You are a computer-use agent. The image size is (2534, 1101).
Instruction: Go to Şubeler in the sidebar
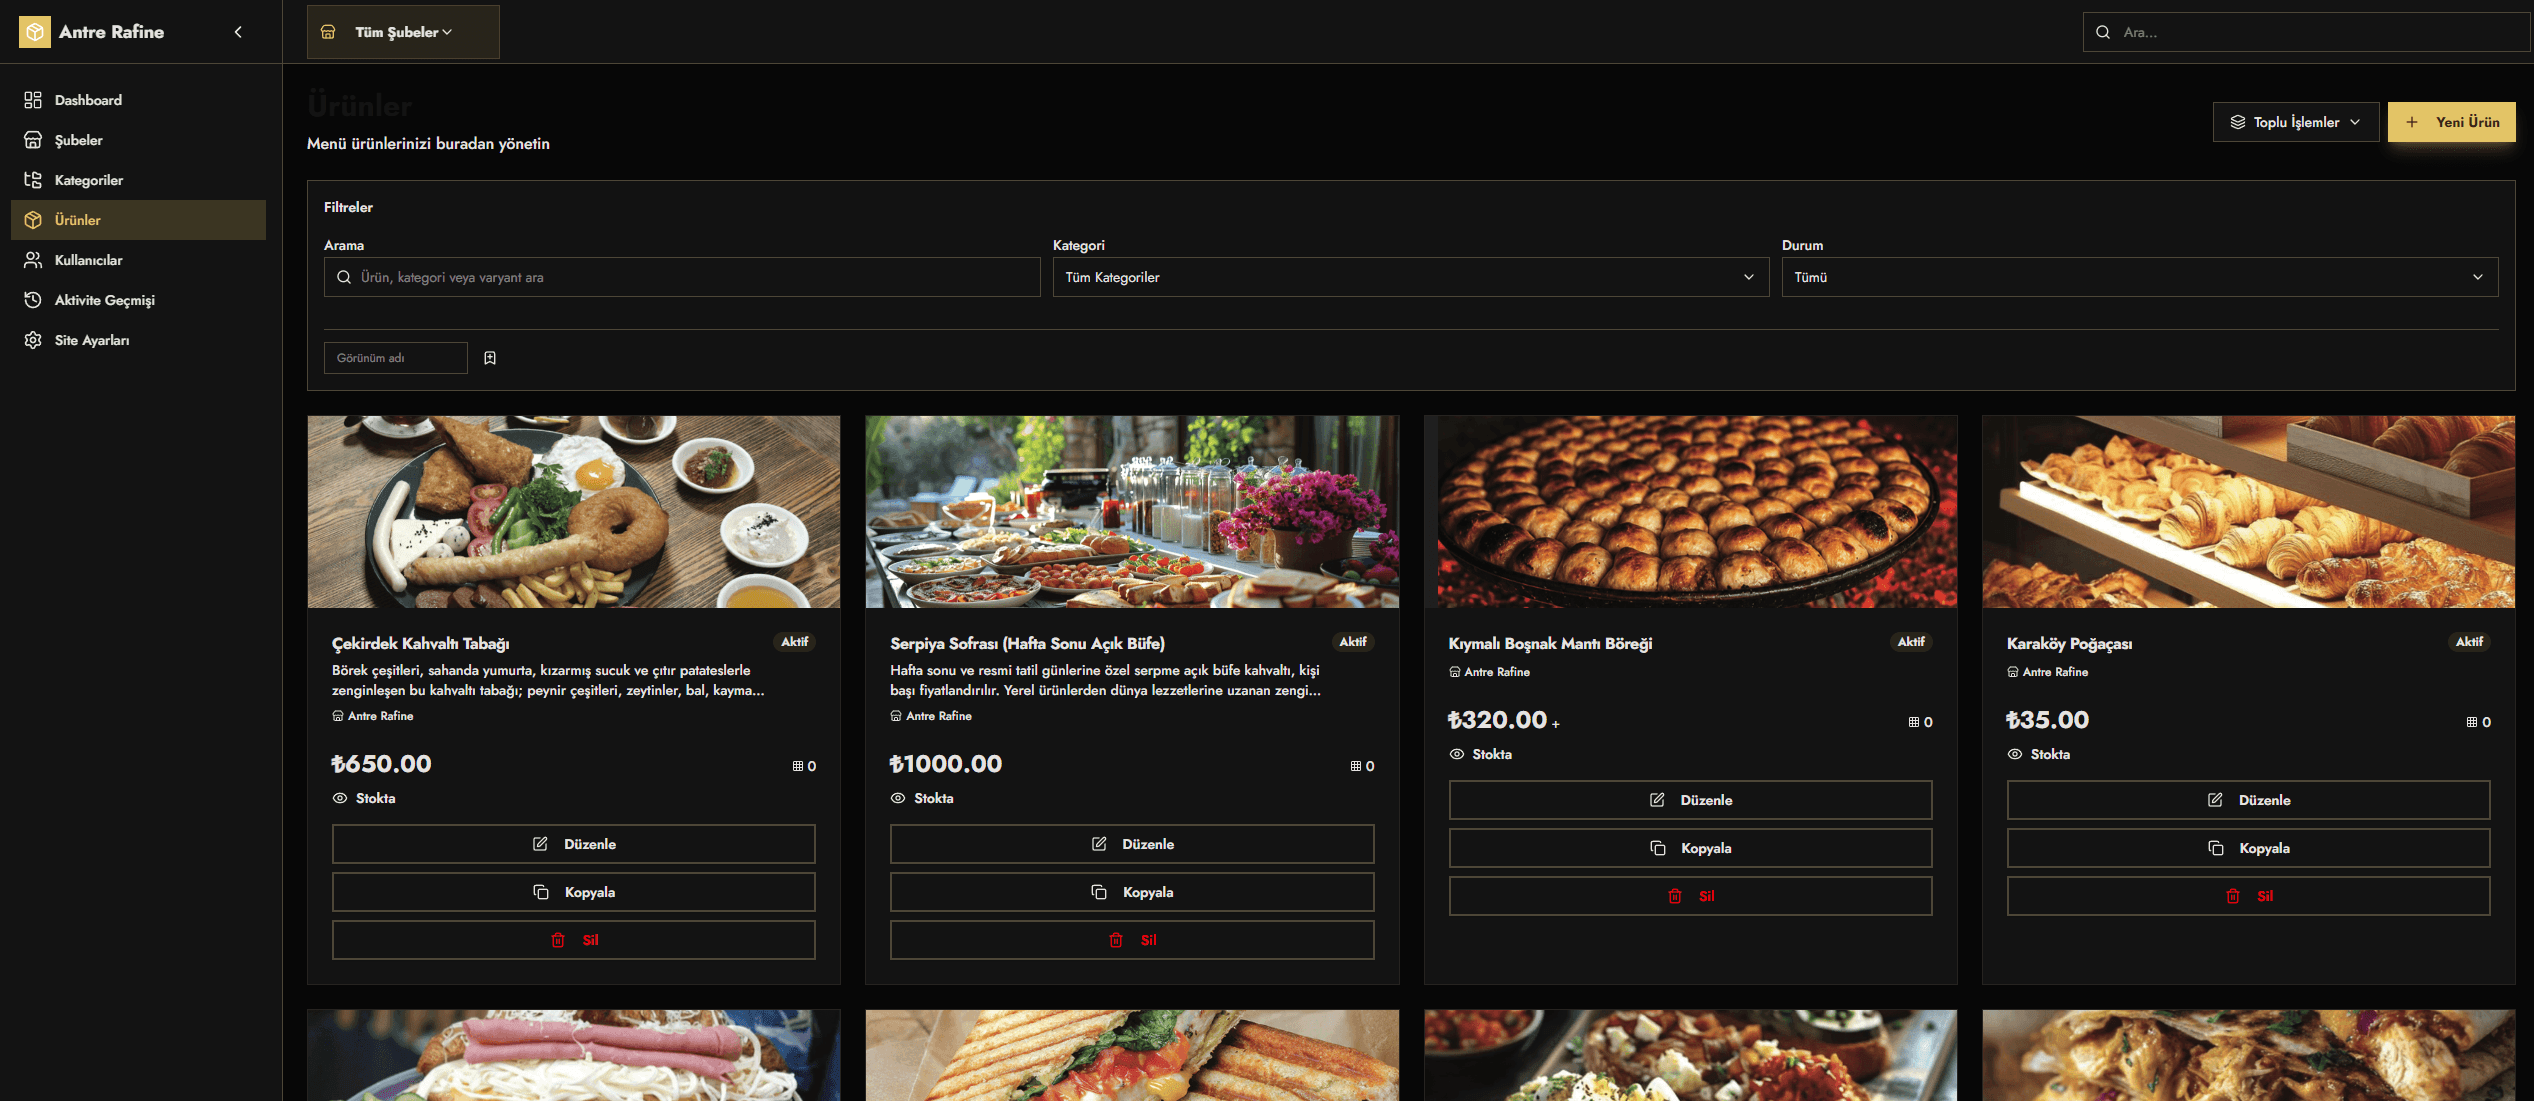point(138,140)
